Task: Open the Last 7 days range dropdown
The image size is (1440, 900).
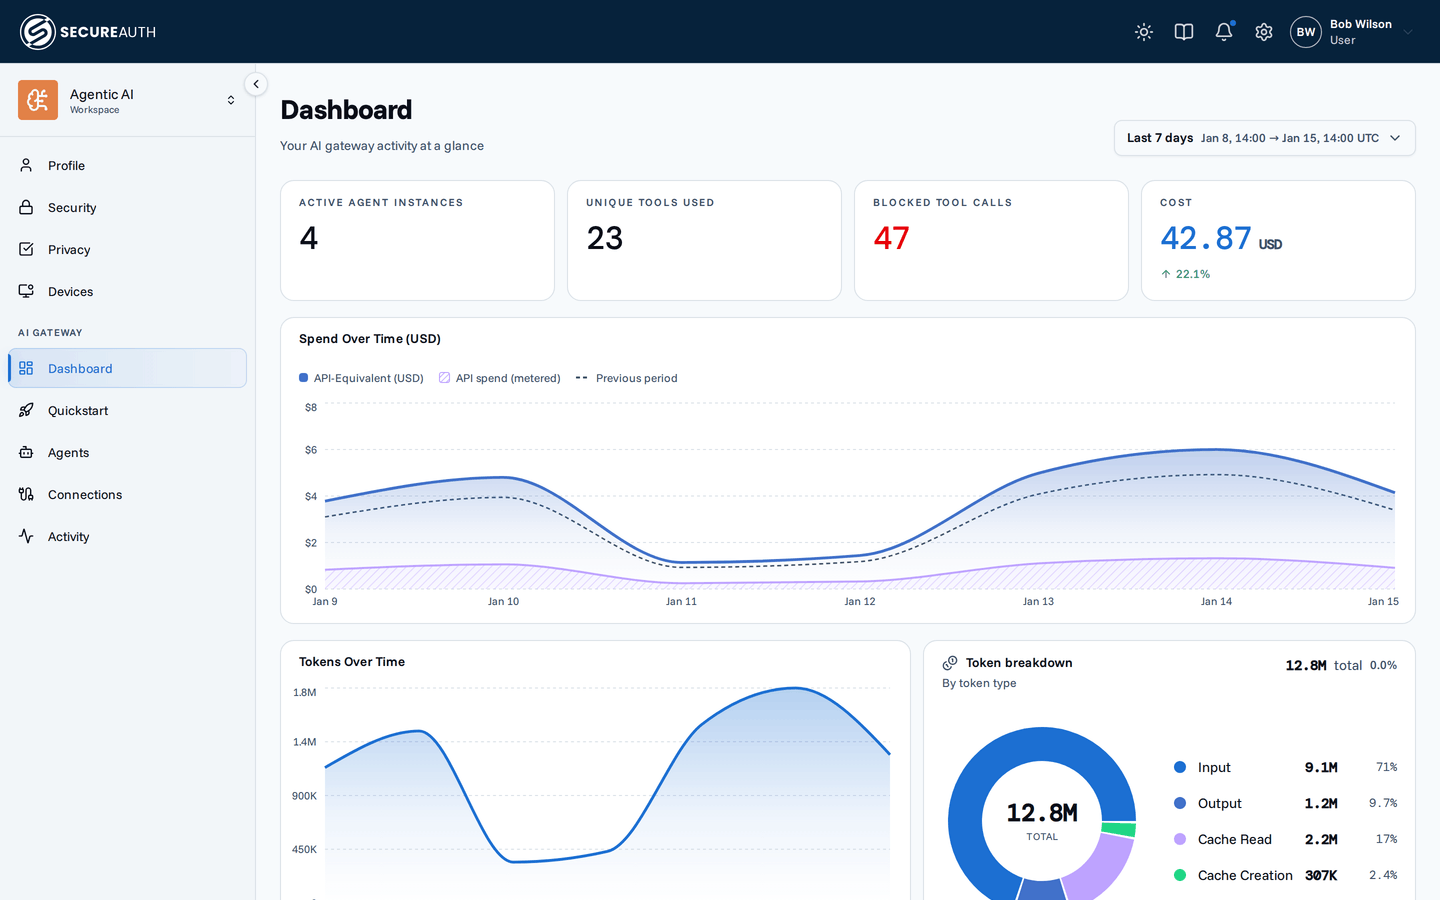Action: 1264,138
